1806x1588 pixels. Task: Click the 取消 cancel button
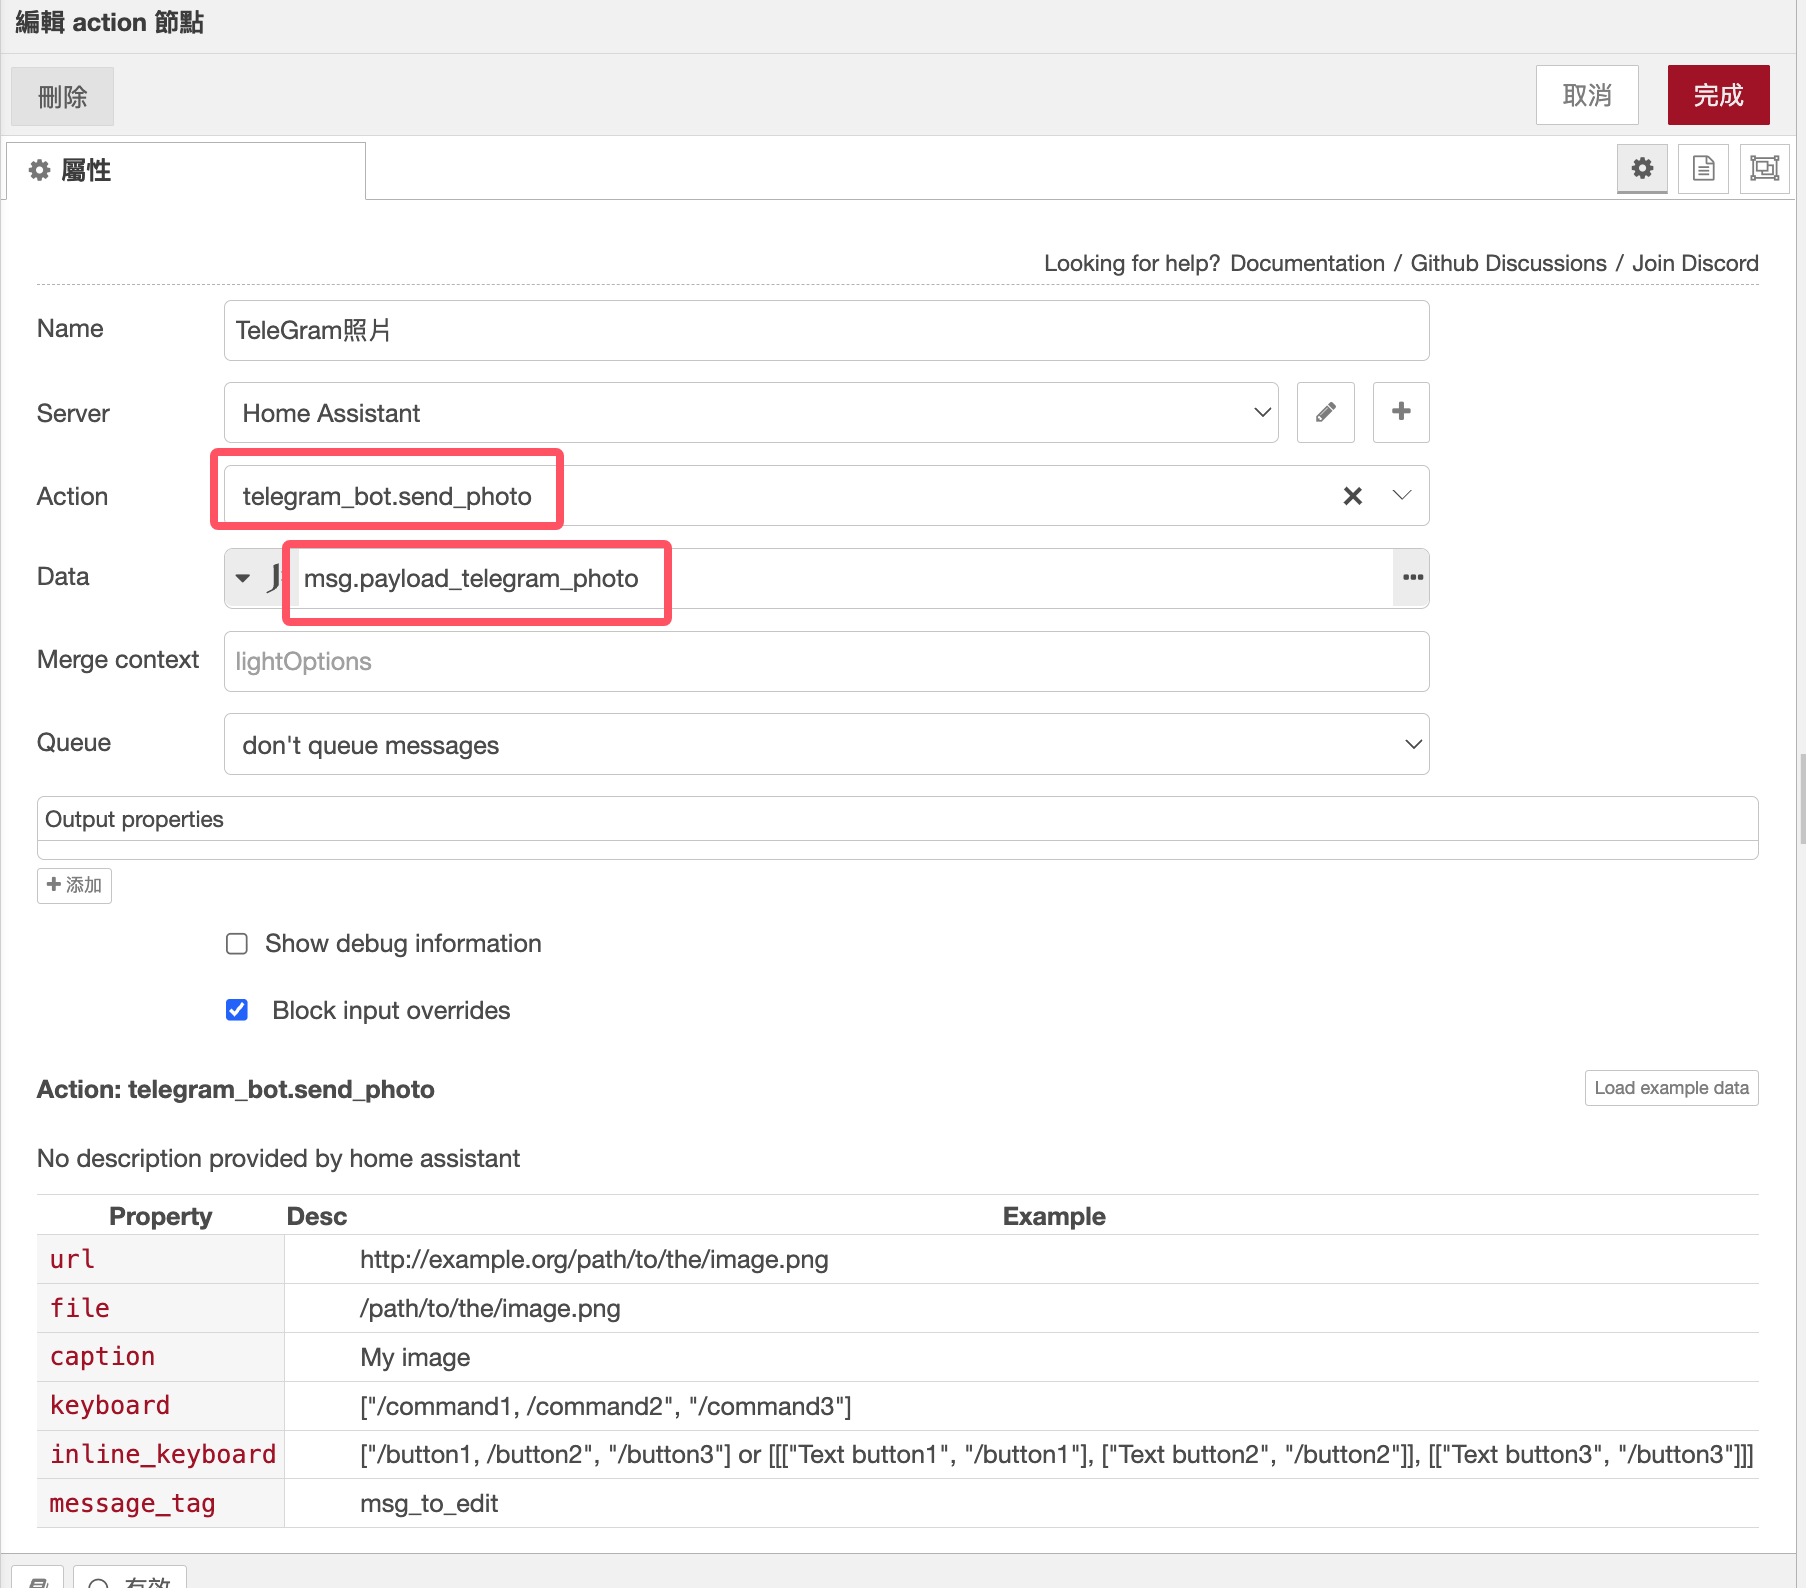1586,96
